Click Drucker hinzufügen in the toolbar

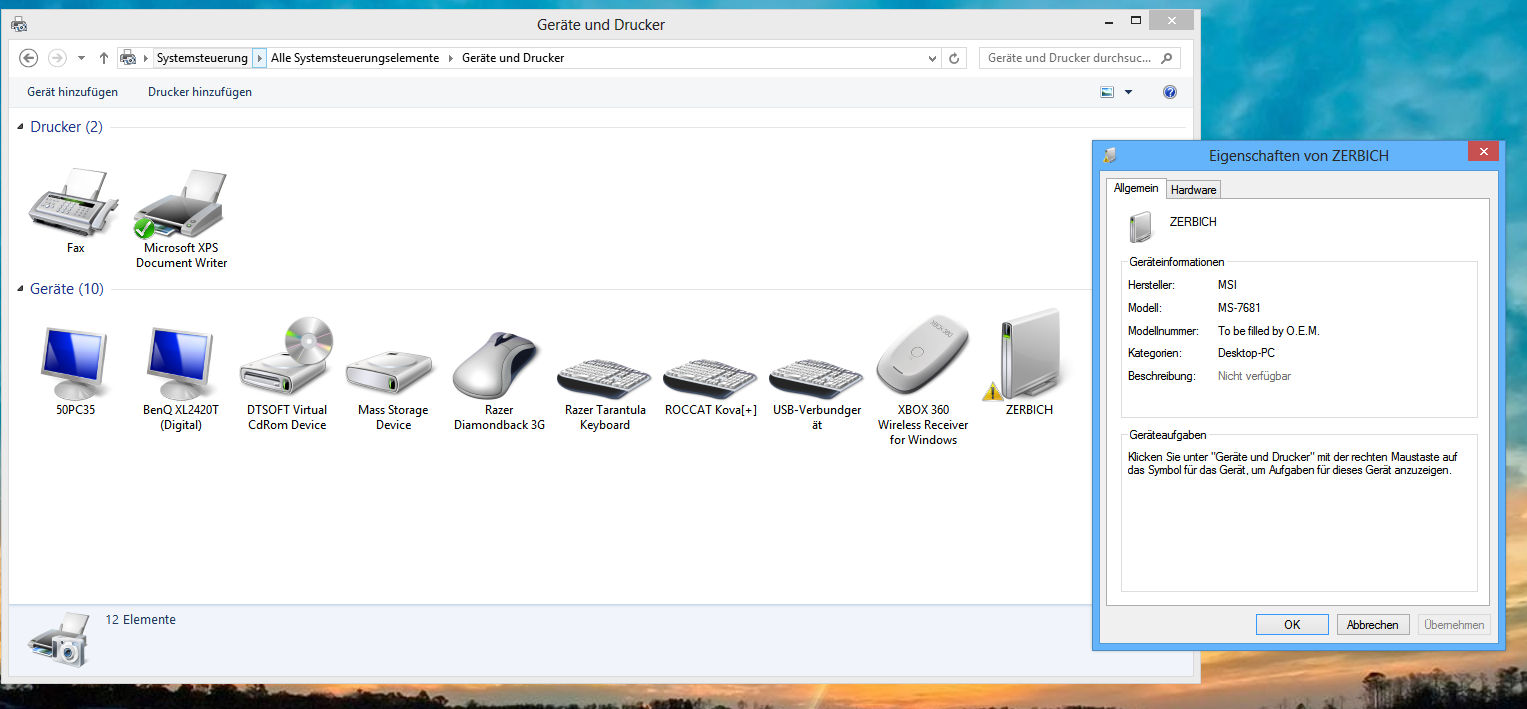click(x=200, y=92)
